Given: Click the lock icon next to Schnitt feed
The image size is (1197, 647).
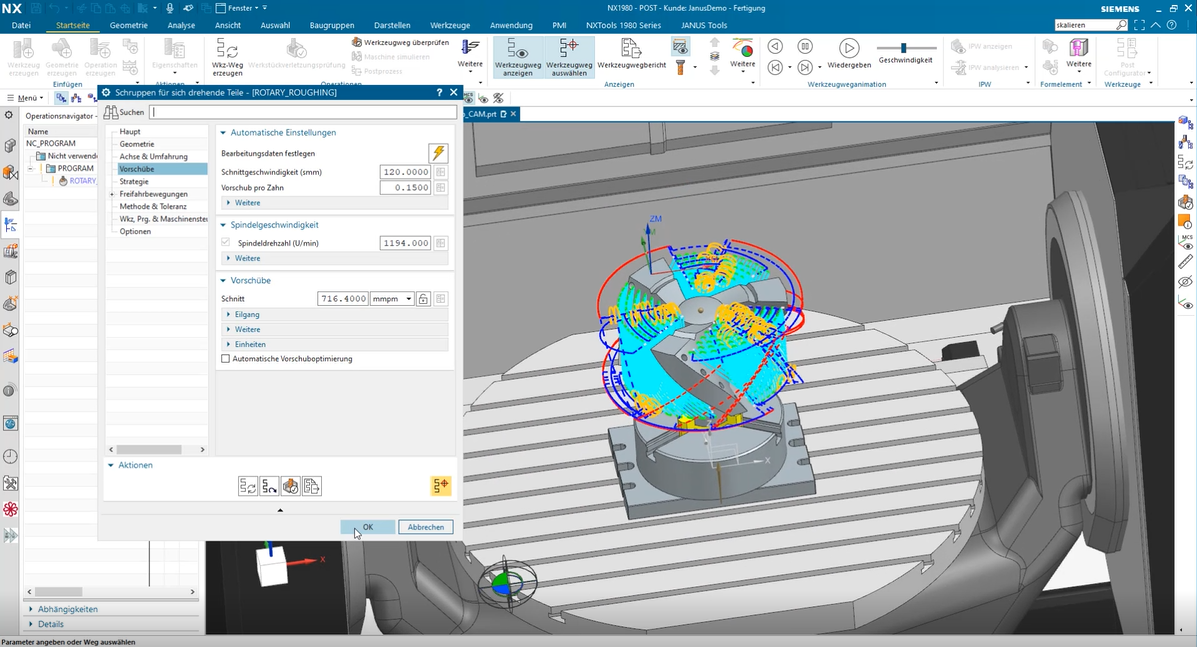Looking at the screenshot, I should (424, 298).
